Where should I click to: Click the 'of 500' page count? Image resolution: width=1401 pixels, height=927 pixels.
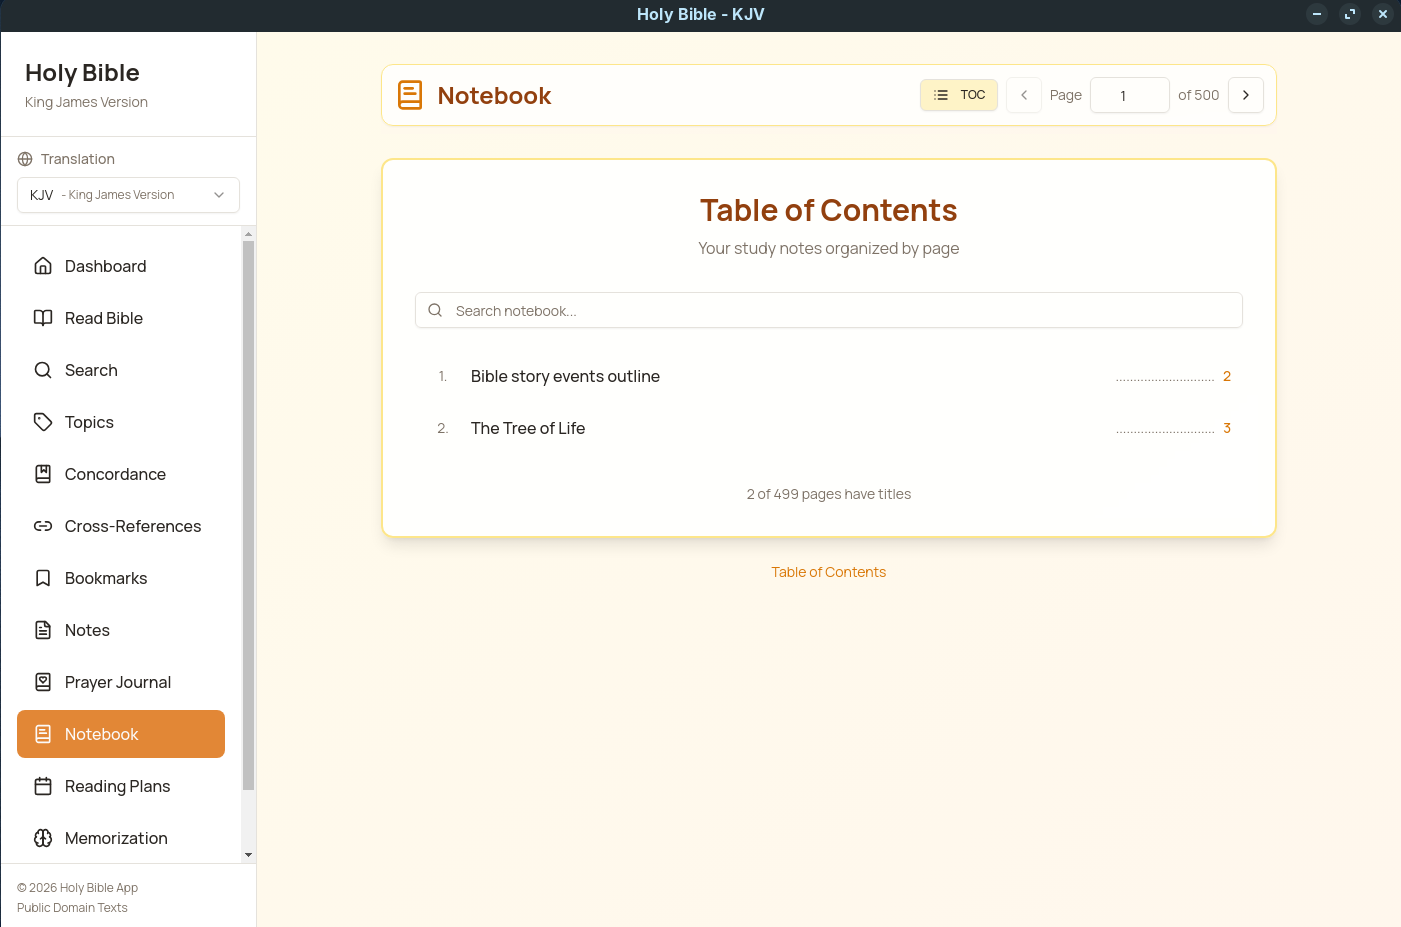click(1198, 95)
